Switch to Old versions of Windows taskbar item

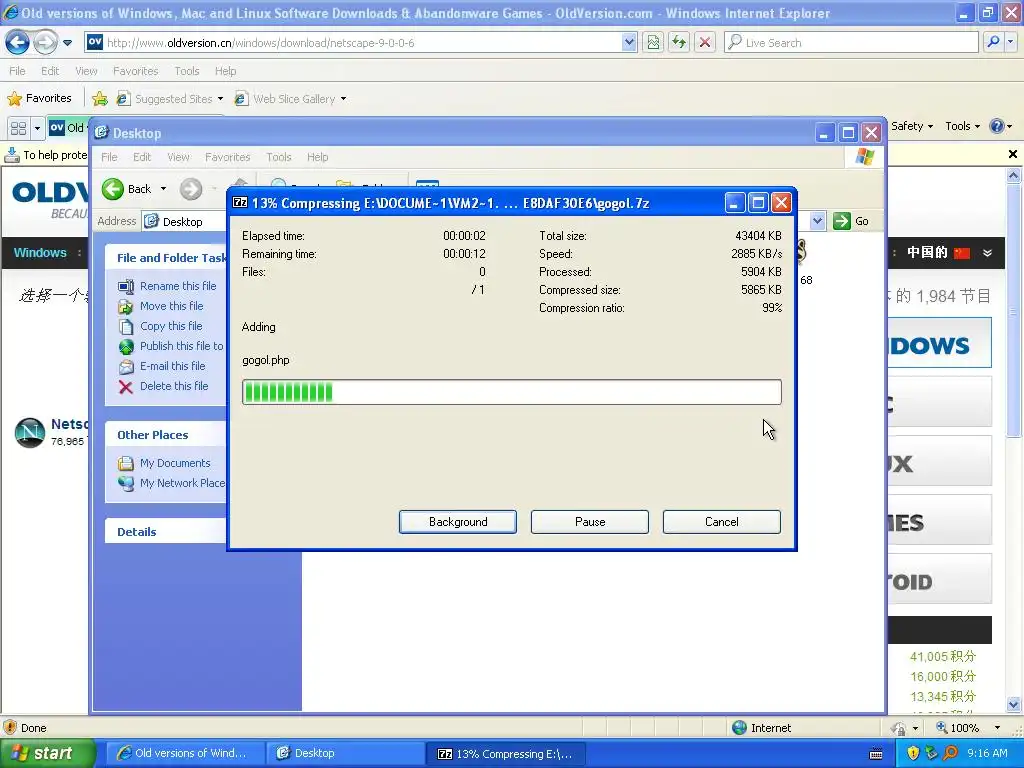coord(185,754)
